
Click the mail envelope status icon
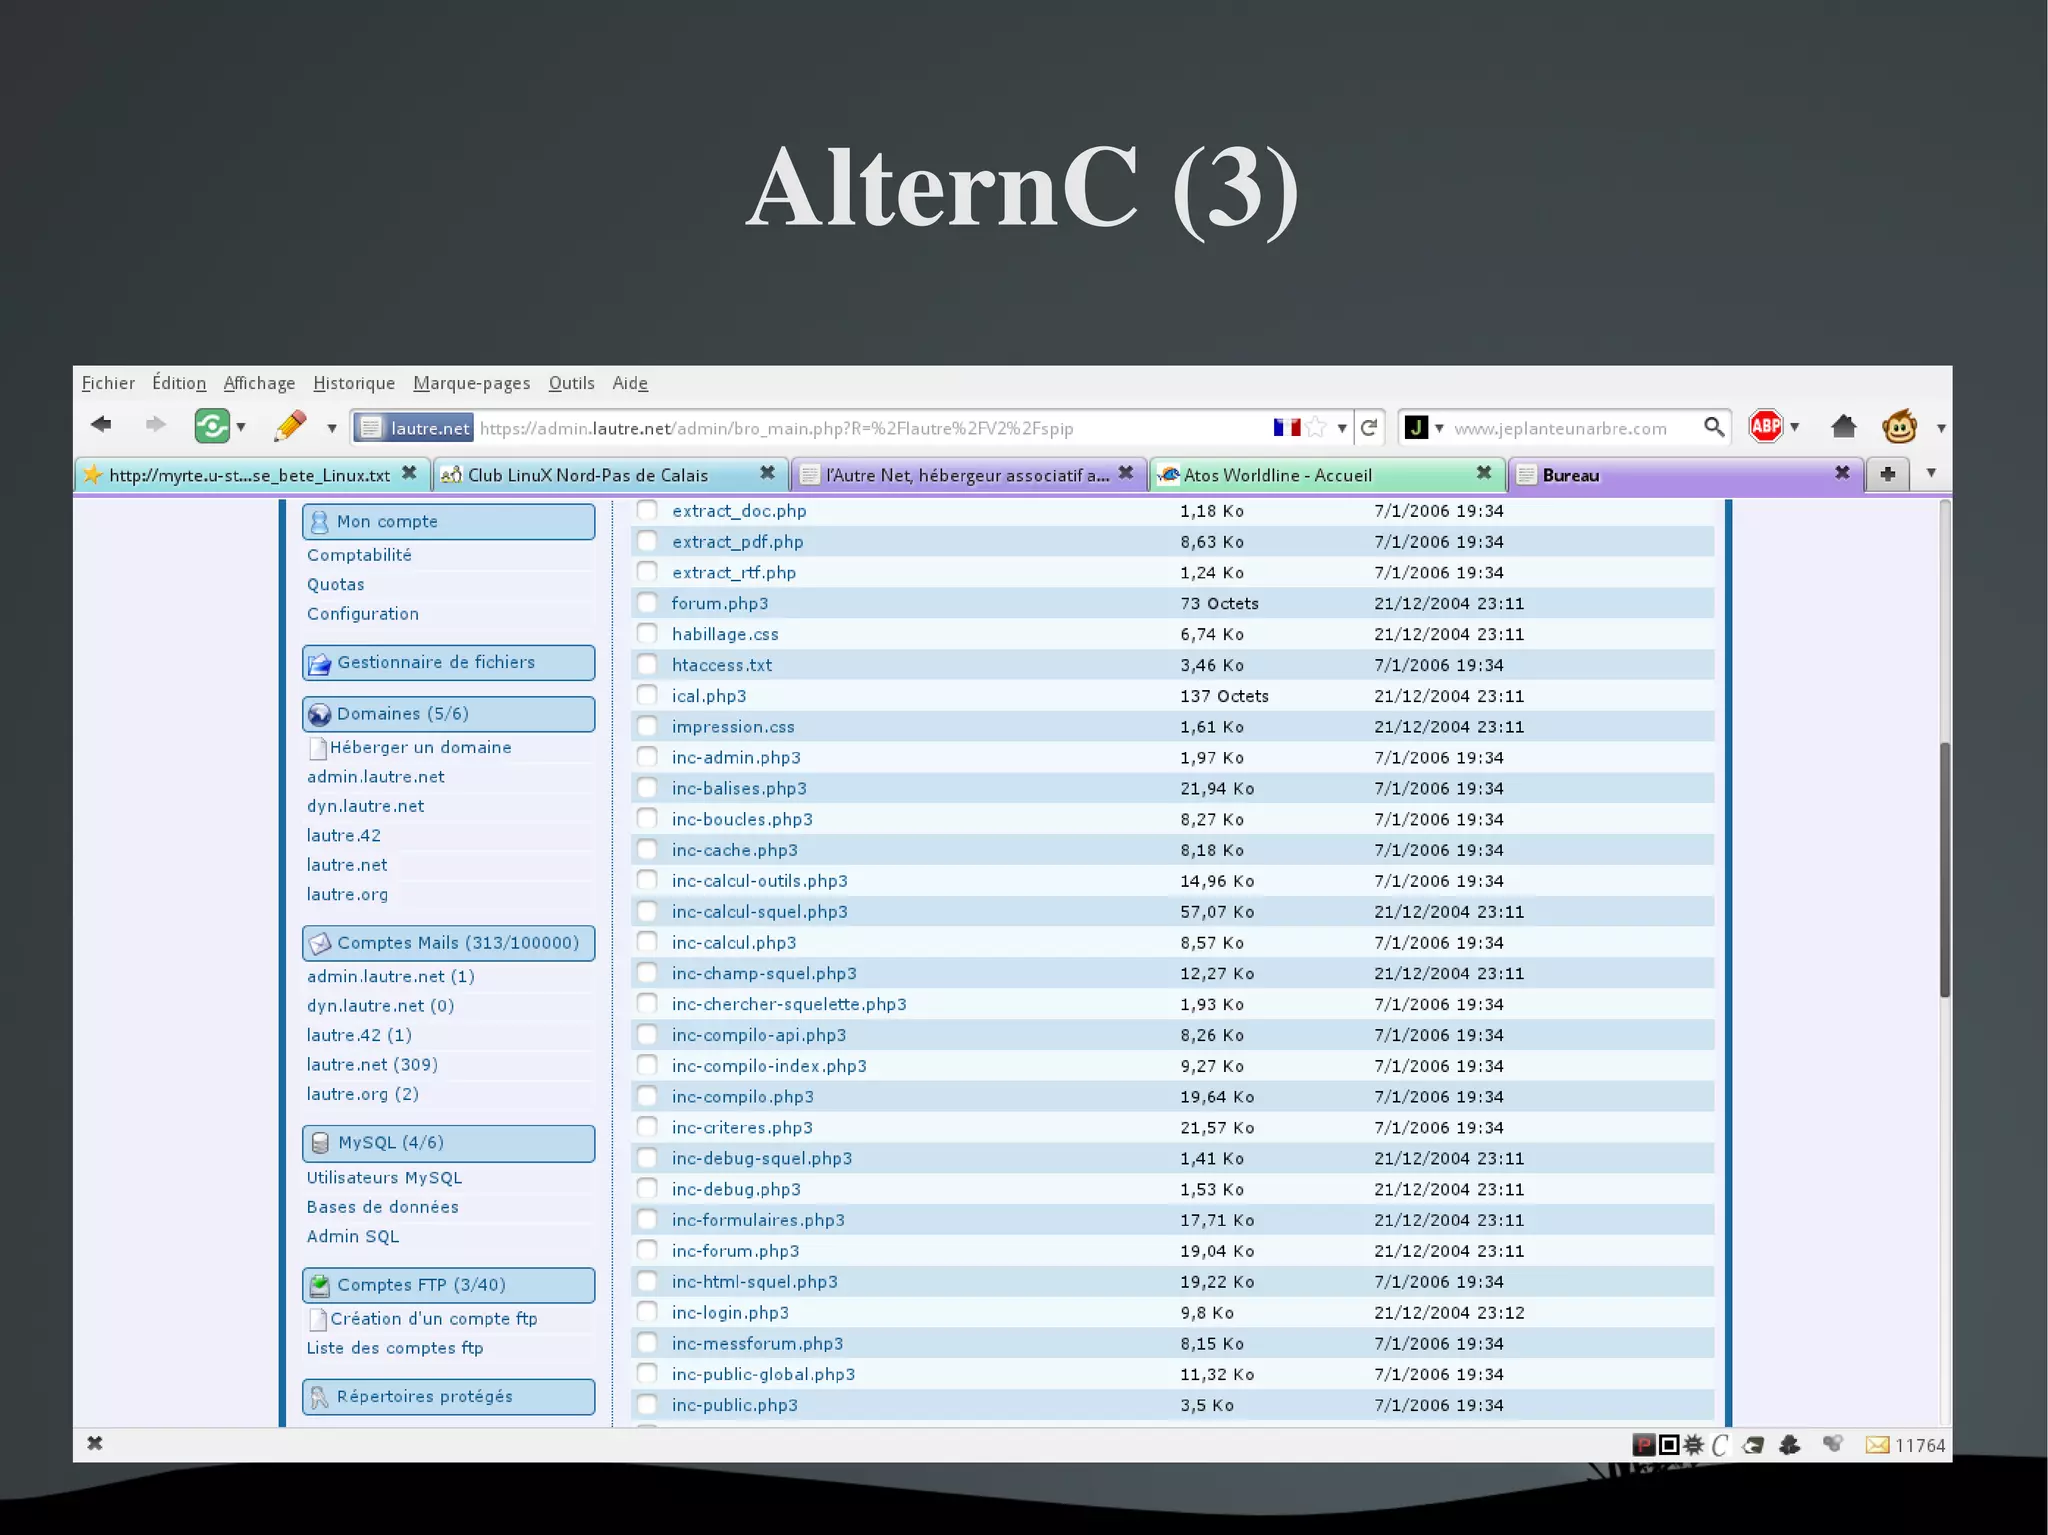pos(1877,1445)
